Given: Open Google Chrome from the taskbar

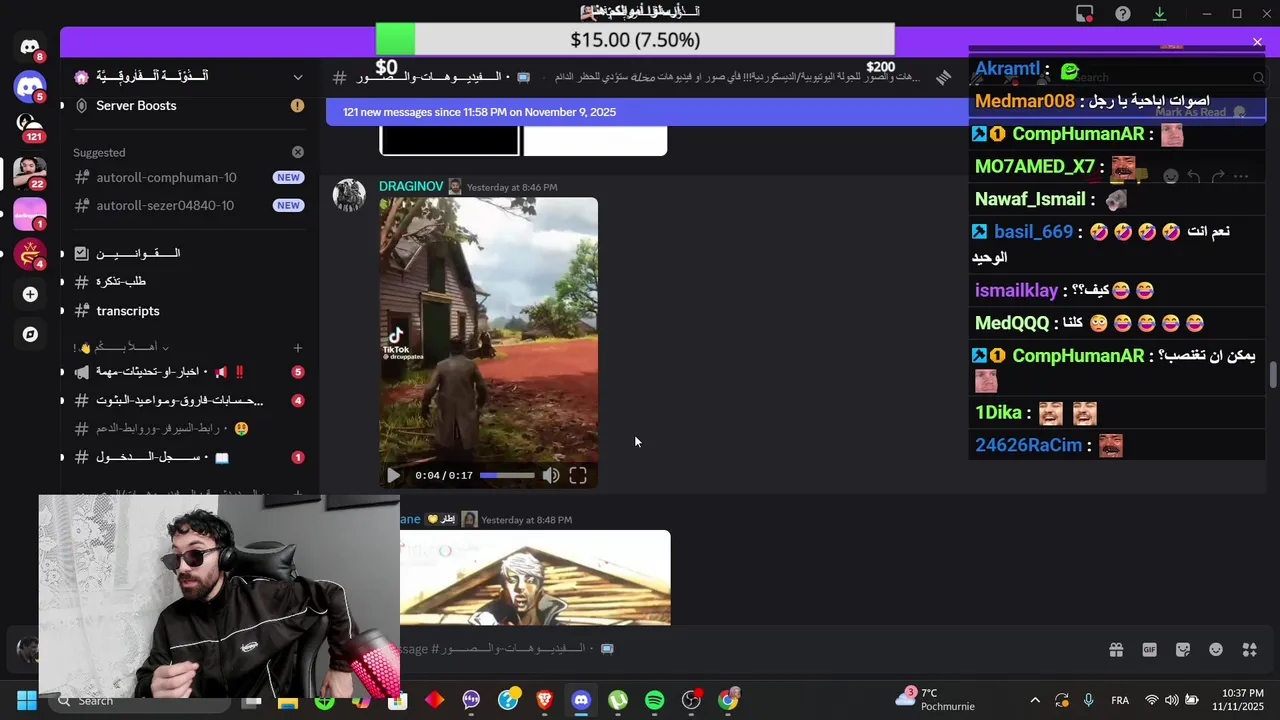Looking at the screenshot, I should [728, 700].
